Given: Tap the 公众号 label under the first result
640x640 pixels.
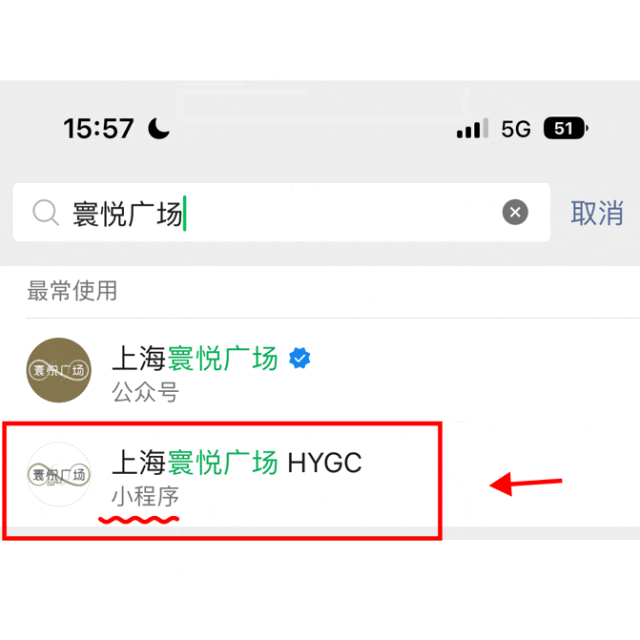Looking at the screenshot, I should [x=145, y=392].
